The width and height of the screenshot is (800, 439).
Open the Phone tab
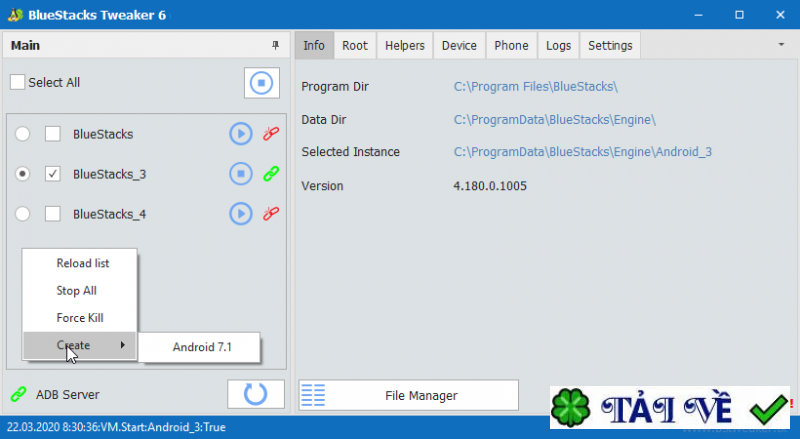(511, 45)
